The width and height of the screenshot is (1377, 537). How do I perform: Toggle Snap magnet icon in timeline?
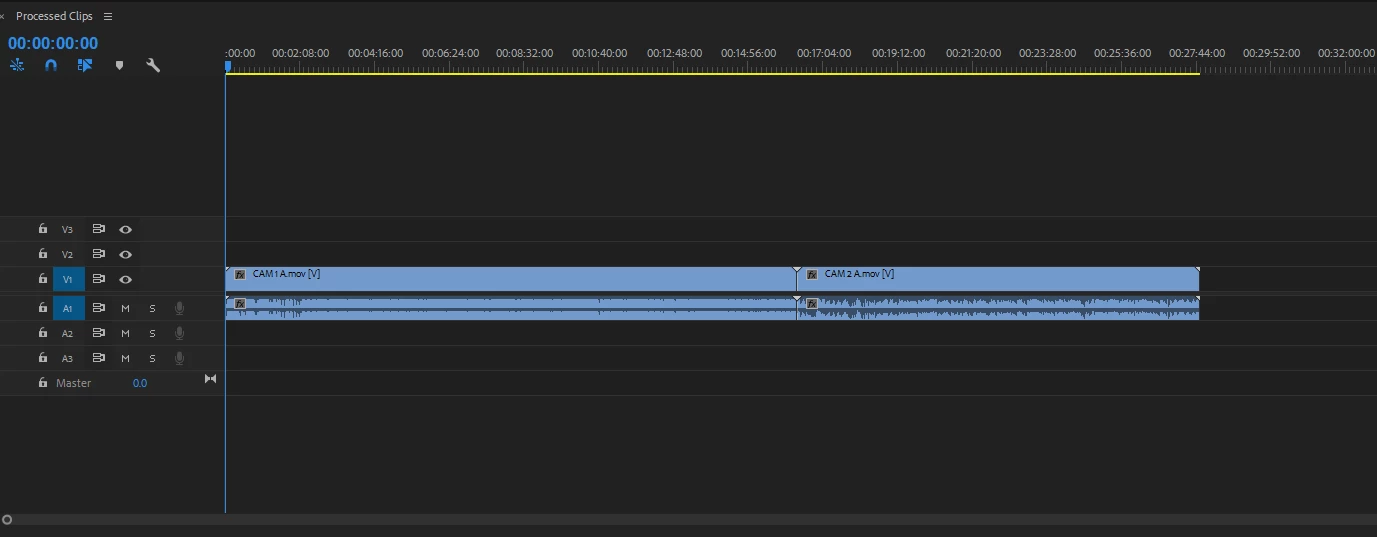coord(51,65)
